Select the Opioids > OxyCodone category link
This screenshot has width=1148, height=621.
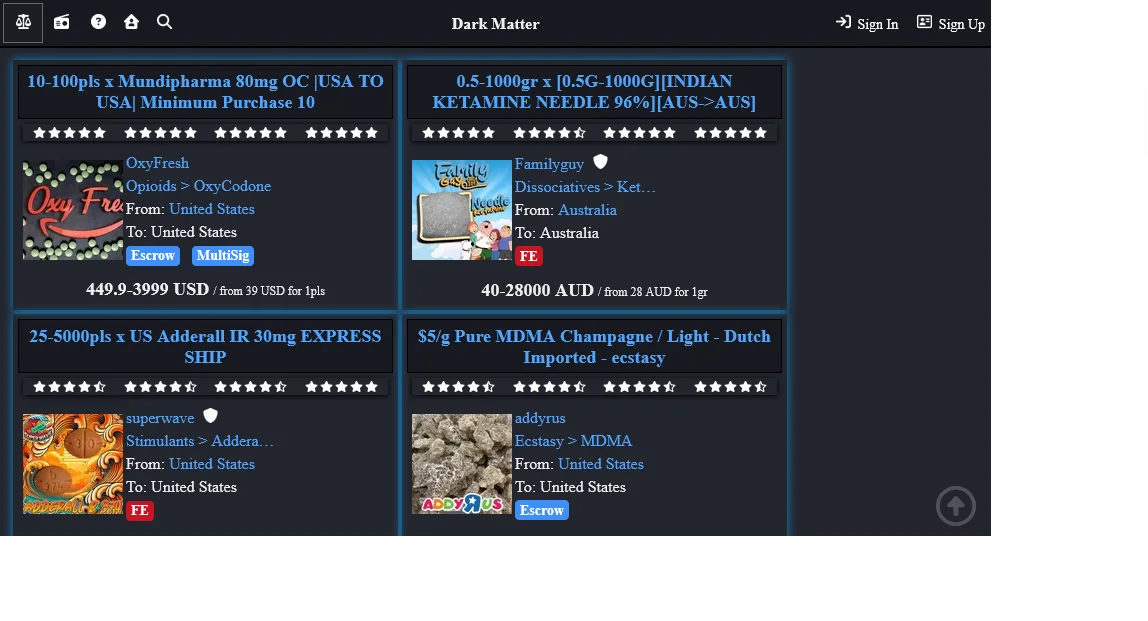tap(198, 186)
